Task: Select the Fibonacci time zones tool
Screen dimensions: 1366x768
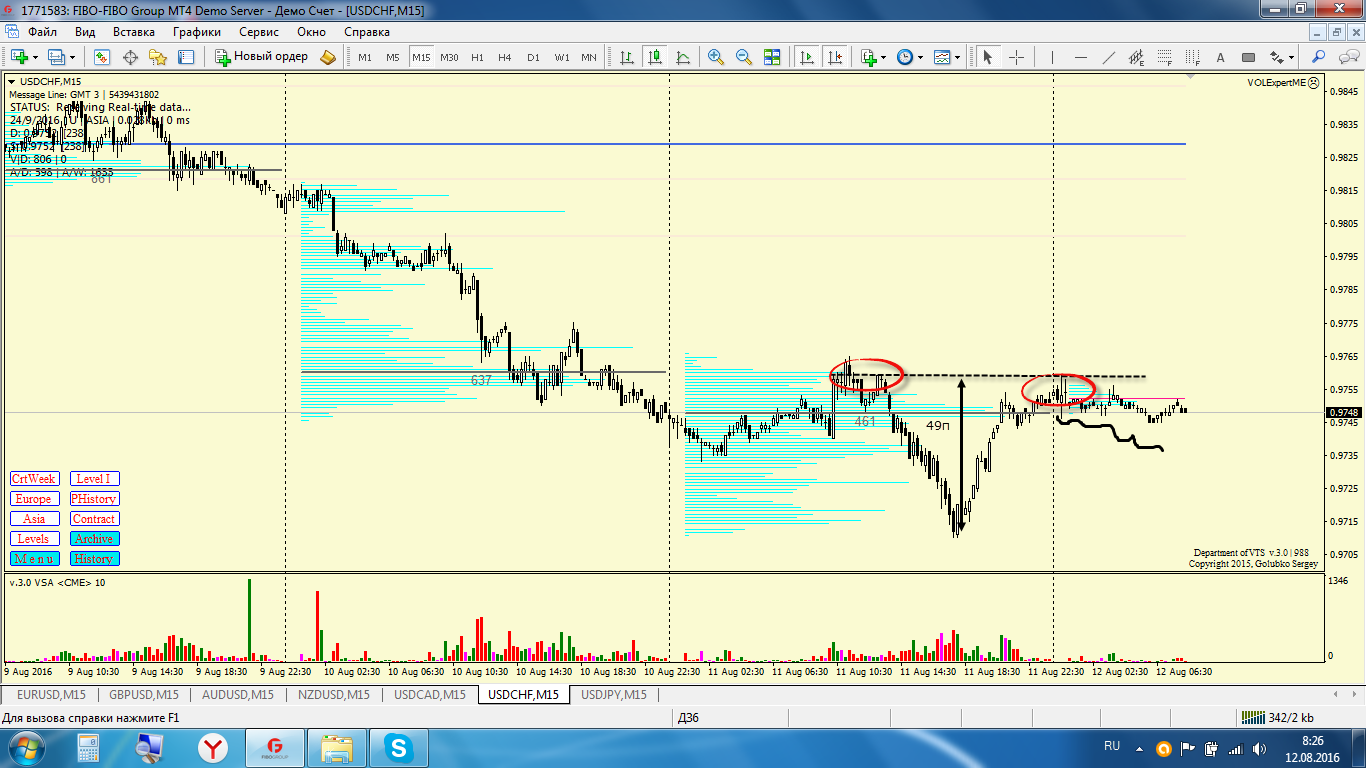Action: point(1192,57)
